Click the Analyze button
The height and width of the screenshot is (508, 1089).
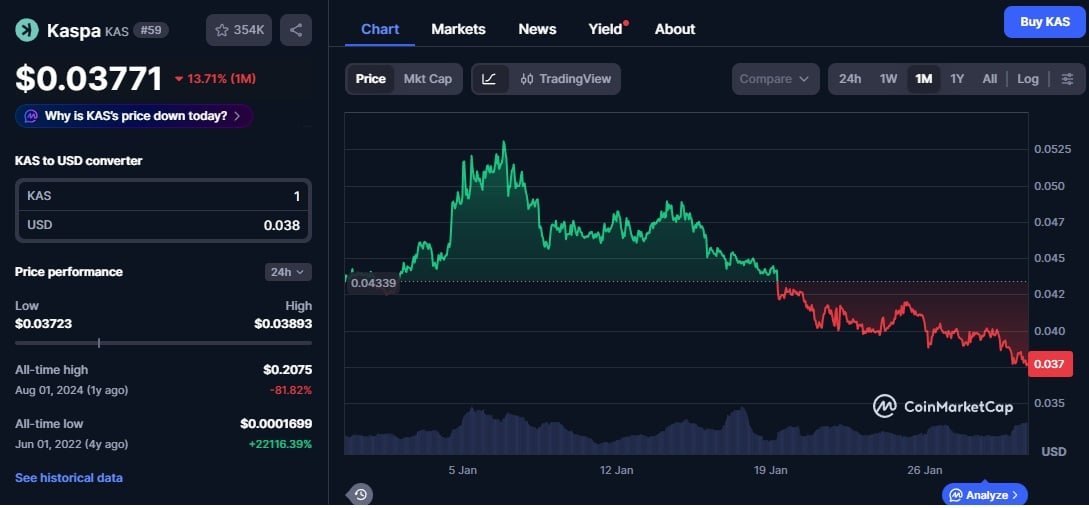pyautogui.click(x=985, y=495)
